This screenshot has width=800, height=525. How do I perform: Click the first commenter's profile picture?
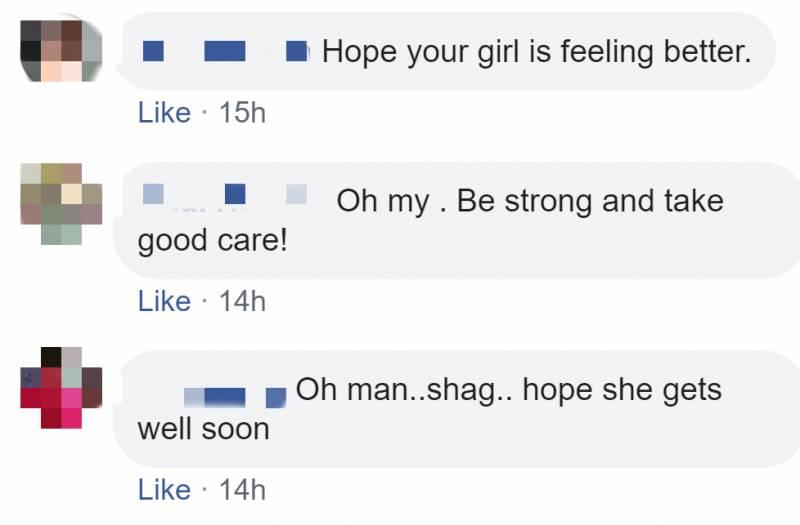coord(61,50)
